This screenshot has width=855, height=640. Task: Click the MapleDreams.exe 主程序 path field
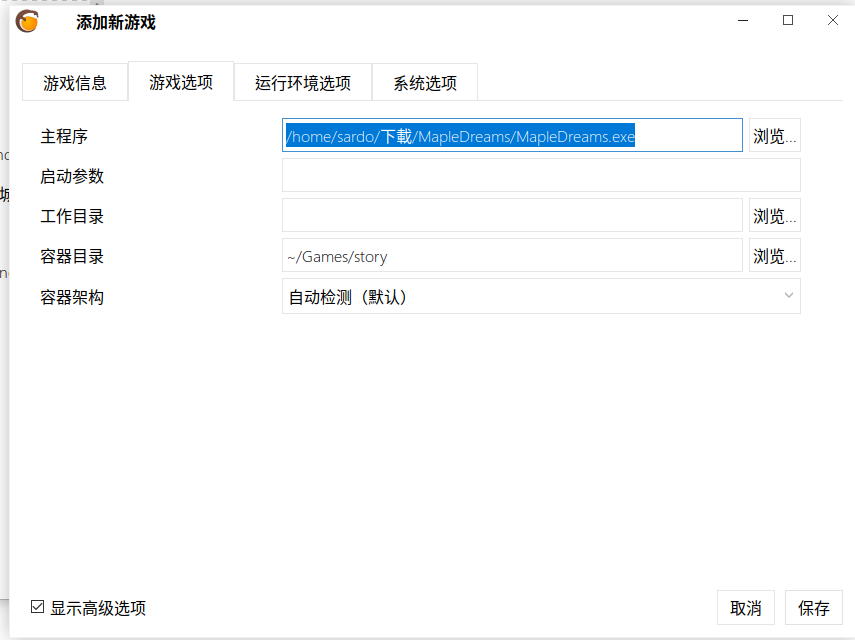click(x=512, y=135)
